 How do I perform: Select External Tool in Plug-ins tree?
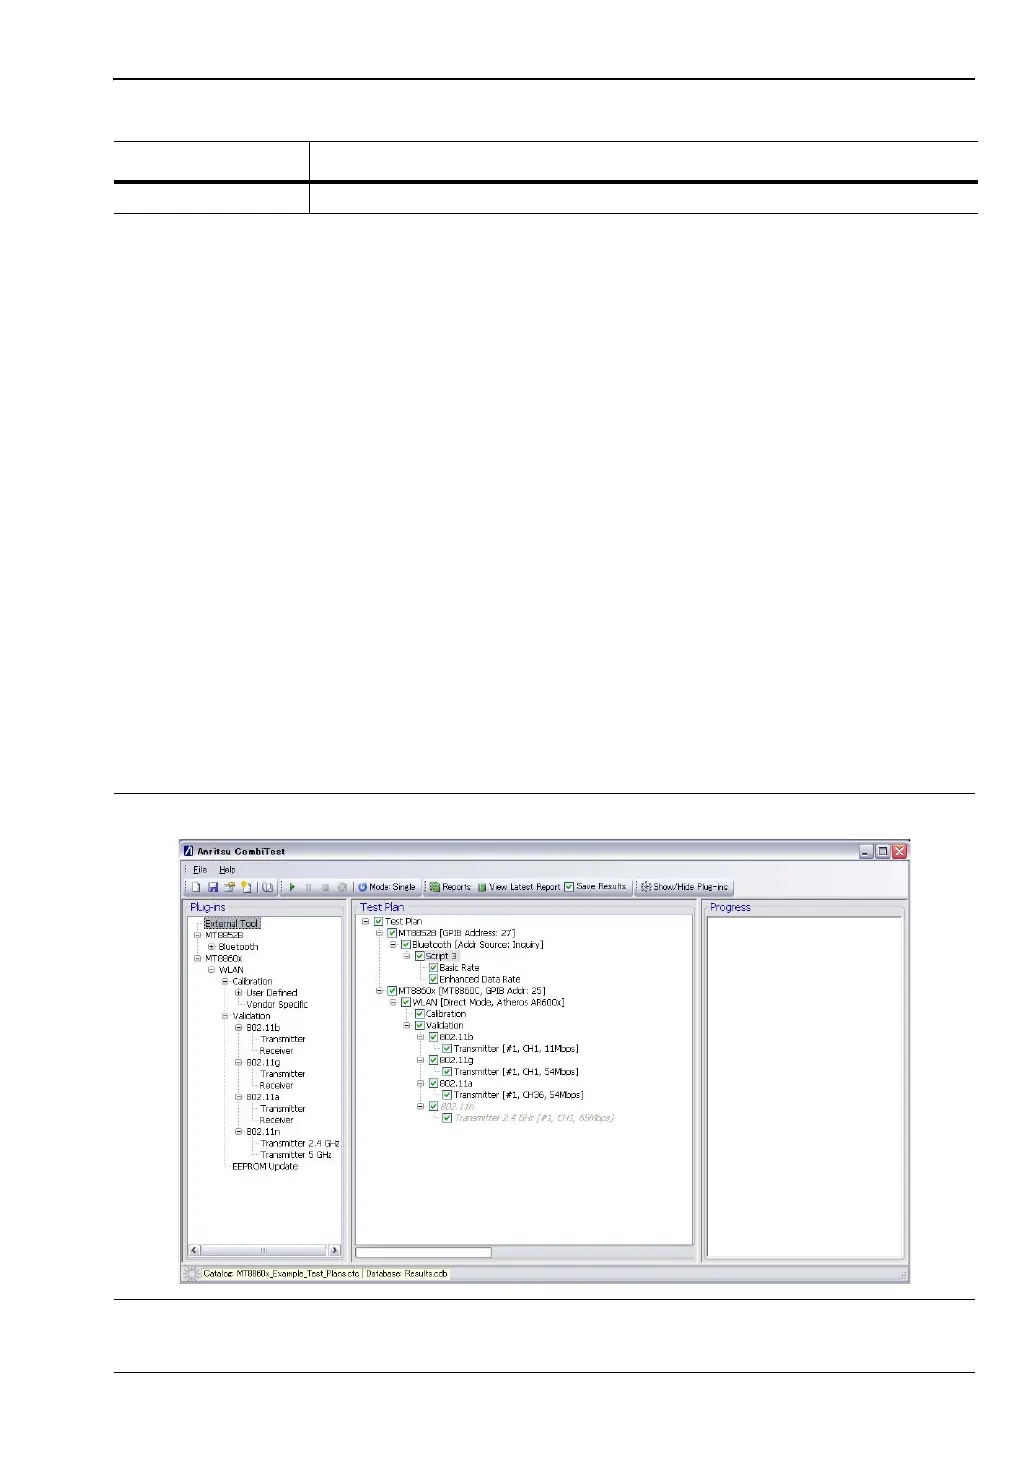click(x=232, y=924)
